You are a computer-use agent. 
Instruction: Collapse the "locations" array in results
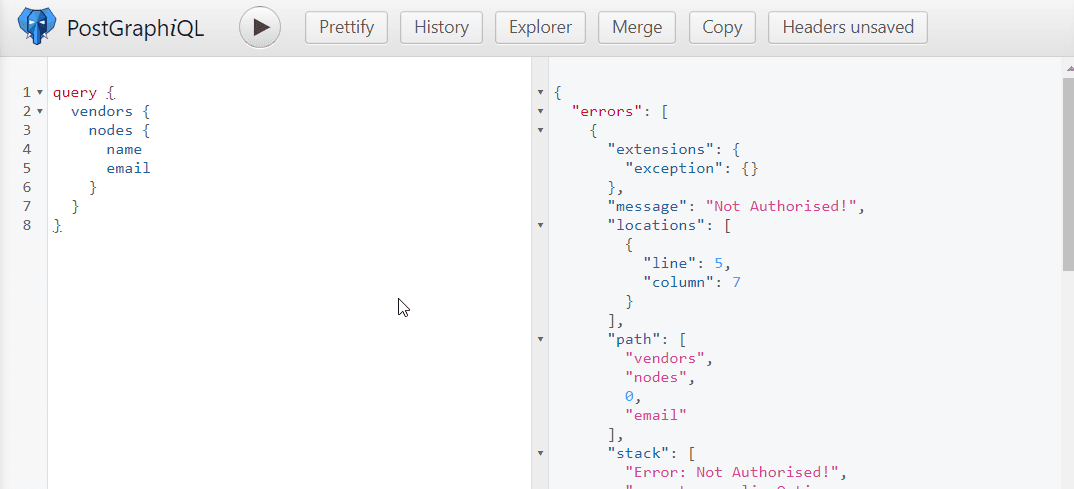pyautogui.click(x=540, y=225)
